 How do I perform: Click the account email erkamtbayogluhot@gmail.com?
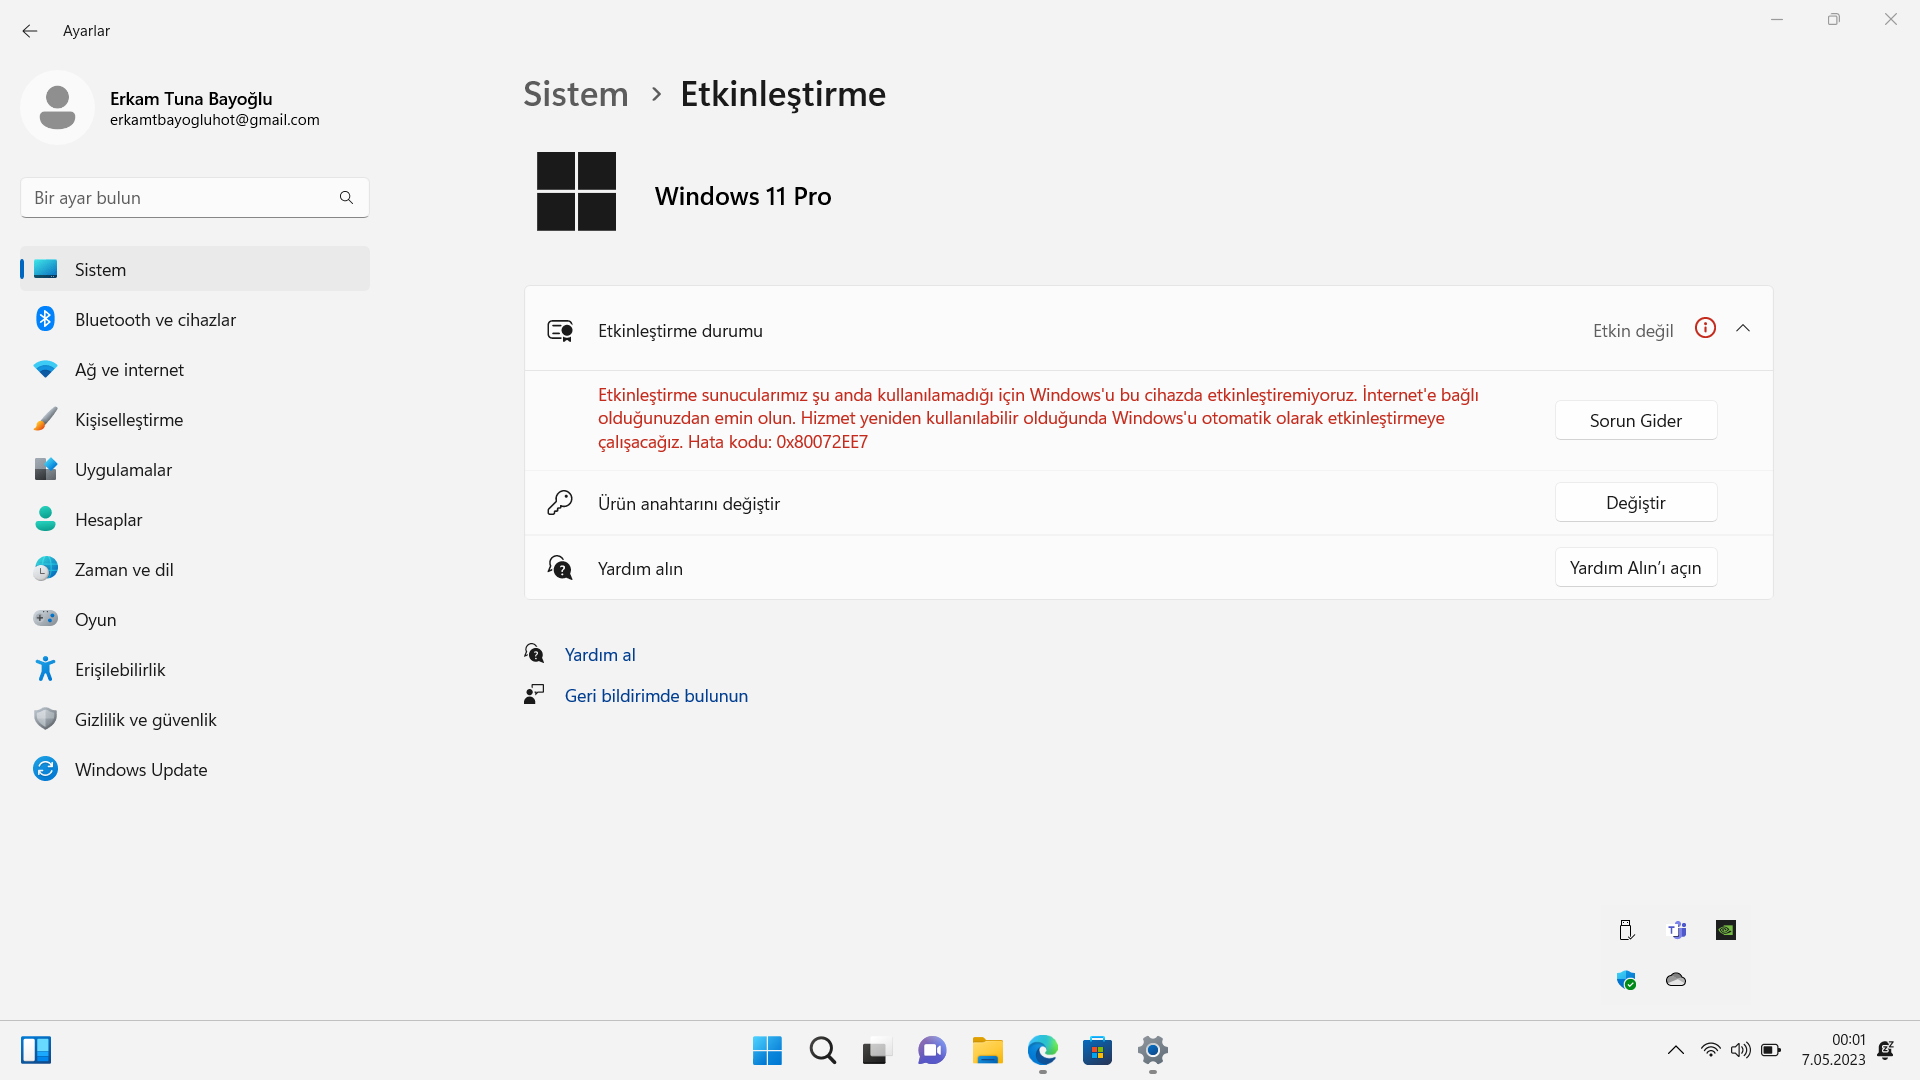(215, 120)
